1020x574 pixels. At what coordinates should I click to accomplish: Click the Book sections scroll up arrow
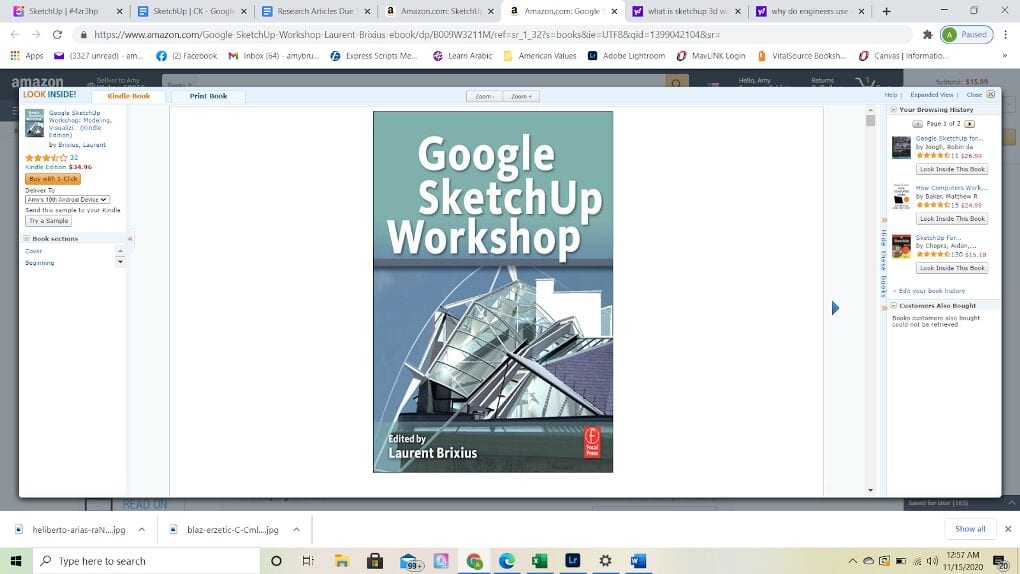coord(120,251)
